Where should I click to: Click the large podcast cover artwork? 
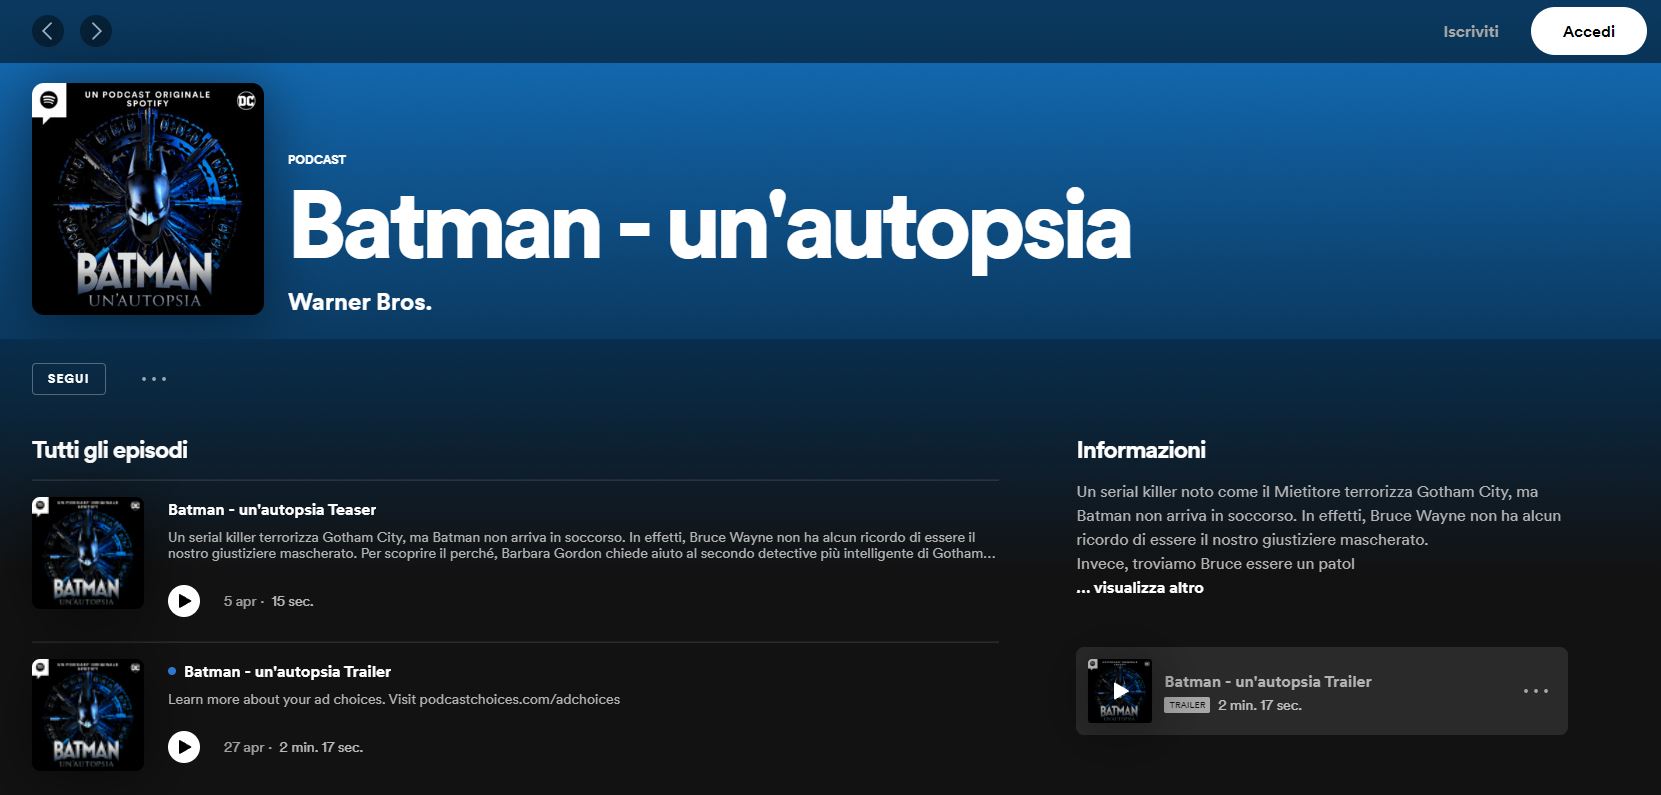tap(148, 199)
